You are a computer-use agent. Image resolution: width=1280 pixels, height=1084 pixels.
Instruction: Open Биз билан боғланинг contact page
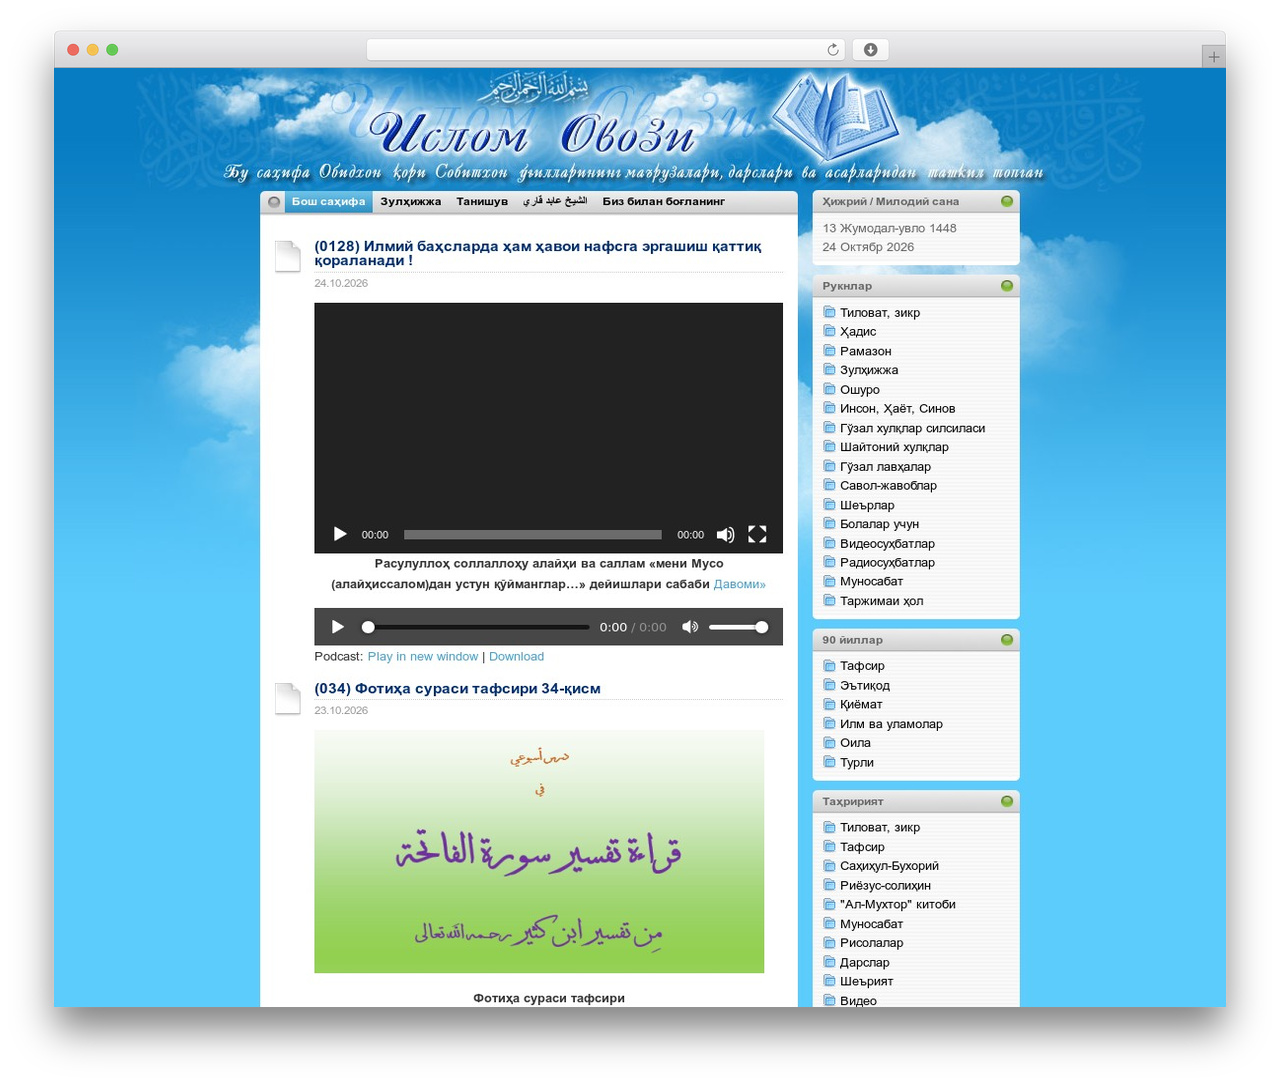(x=663, y=202)
